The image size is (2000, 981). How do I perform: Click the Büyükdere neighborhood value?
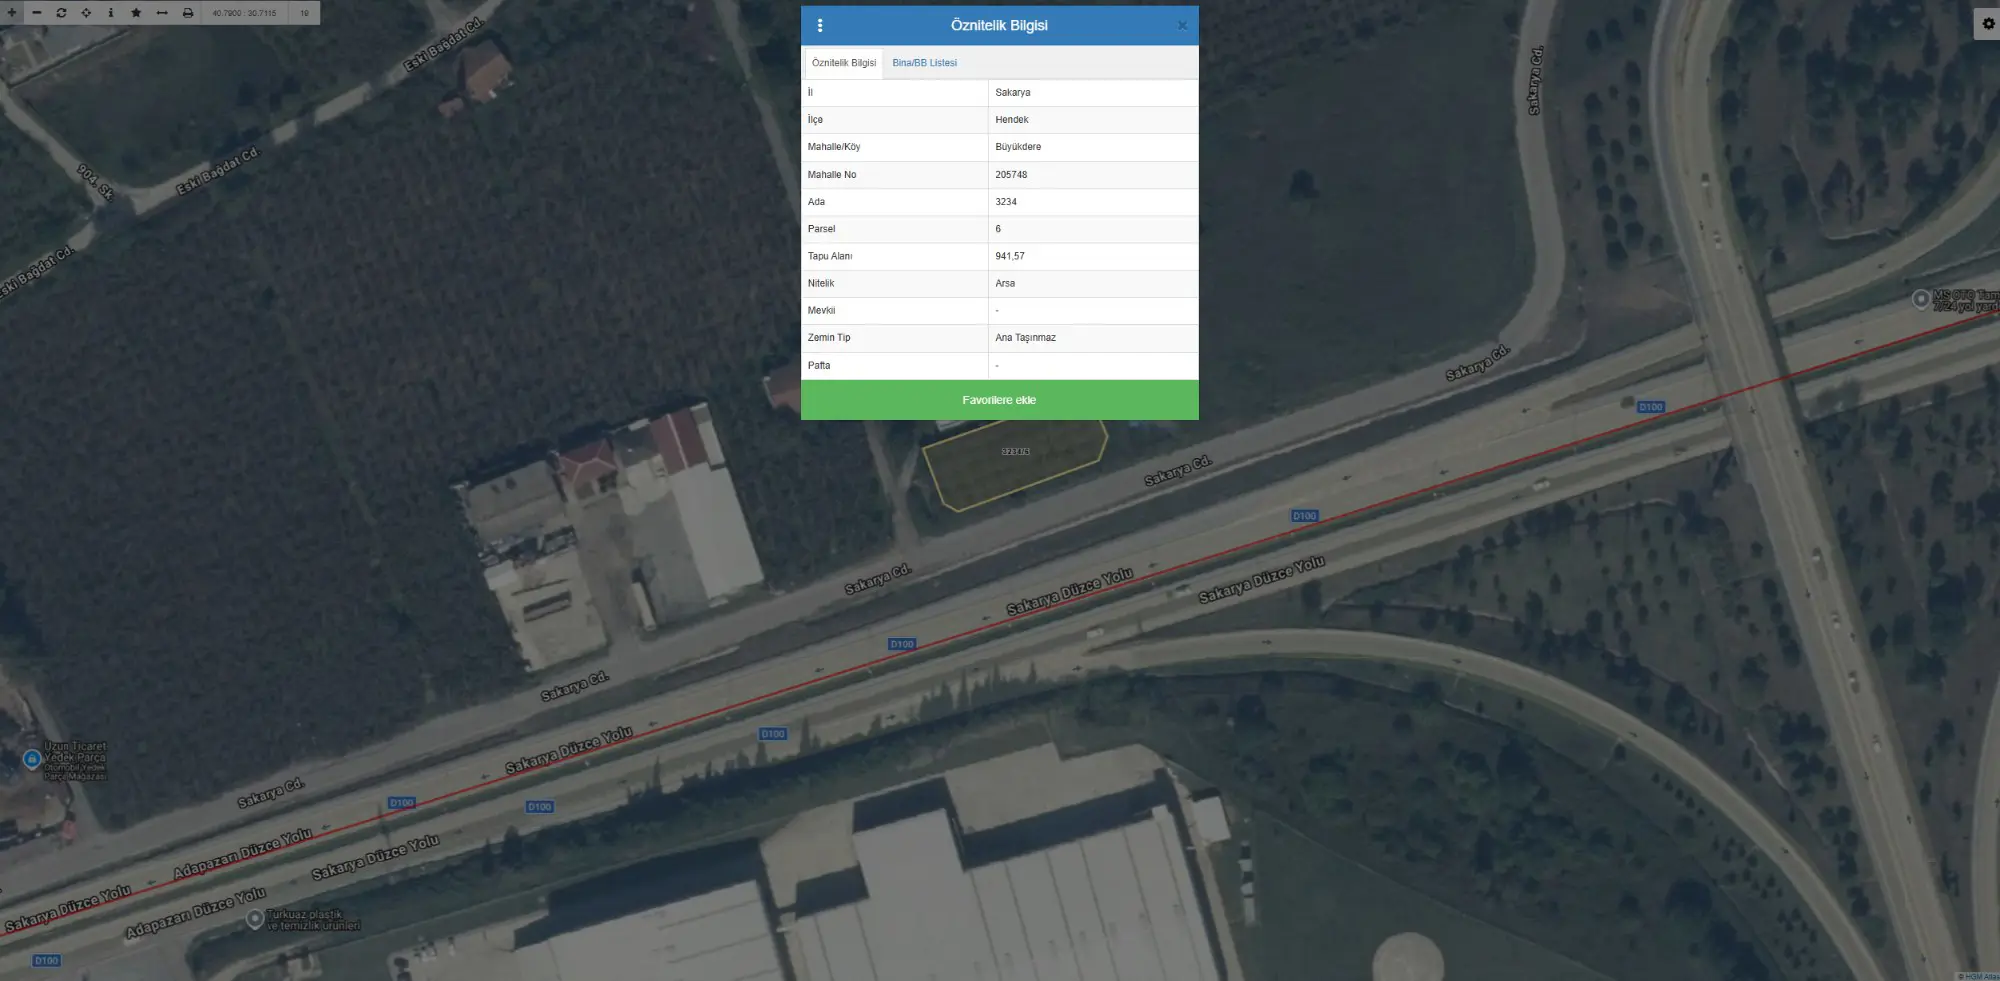tap(1018, 147)
